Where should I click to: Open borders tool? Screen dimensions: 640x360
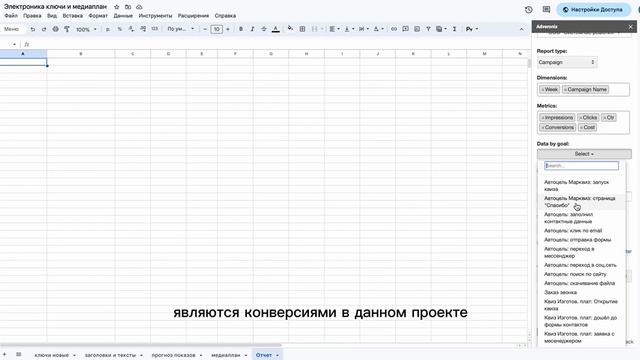pyautogui.click(x=302, y=29)
